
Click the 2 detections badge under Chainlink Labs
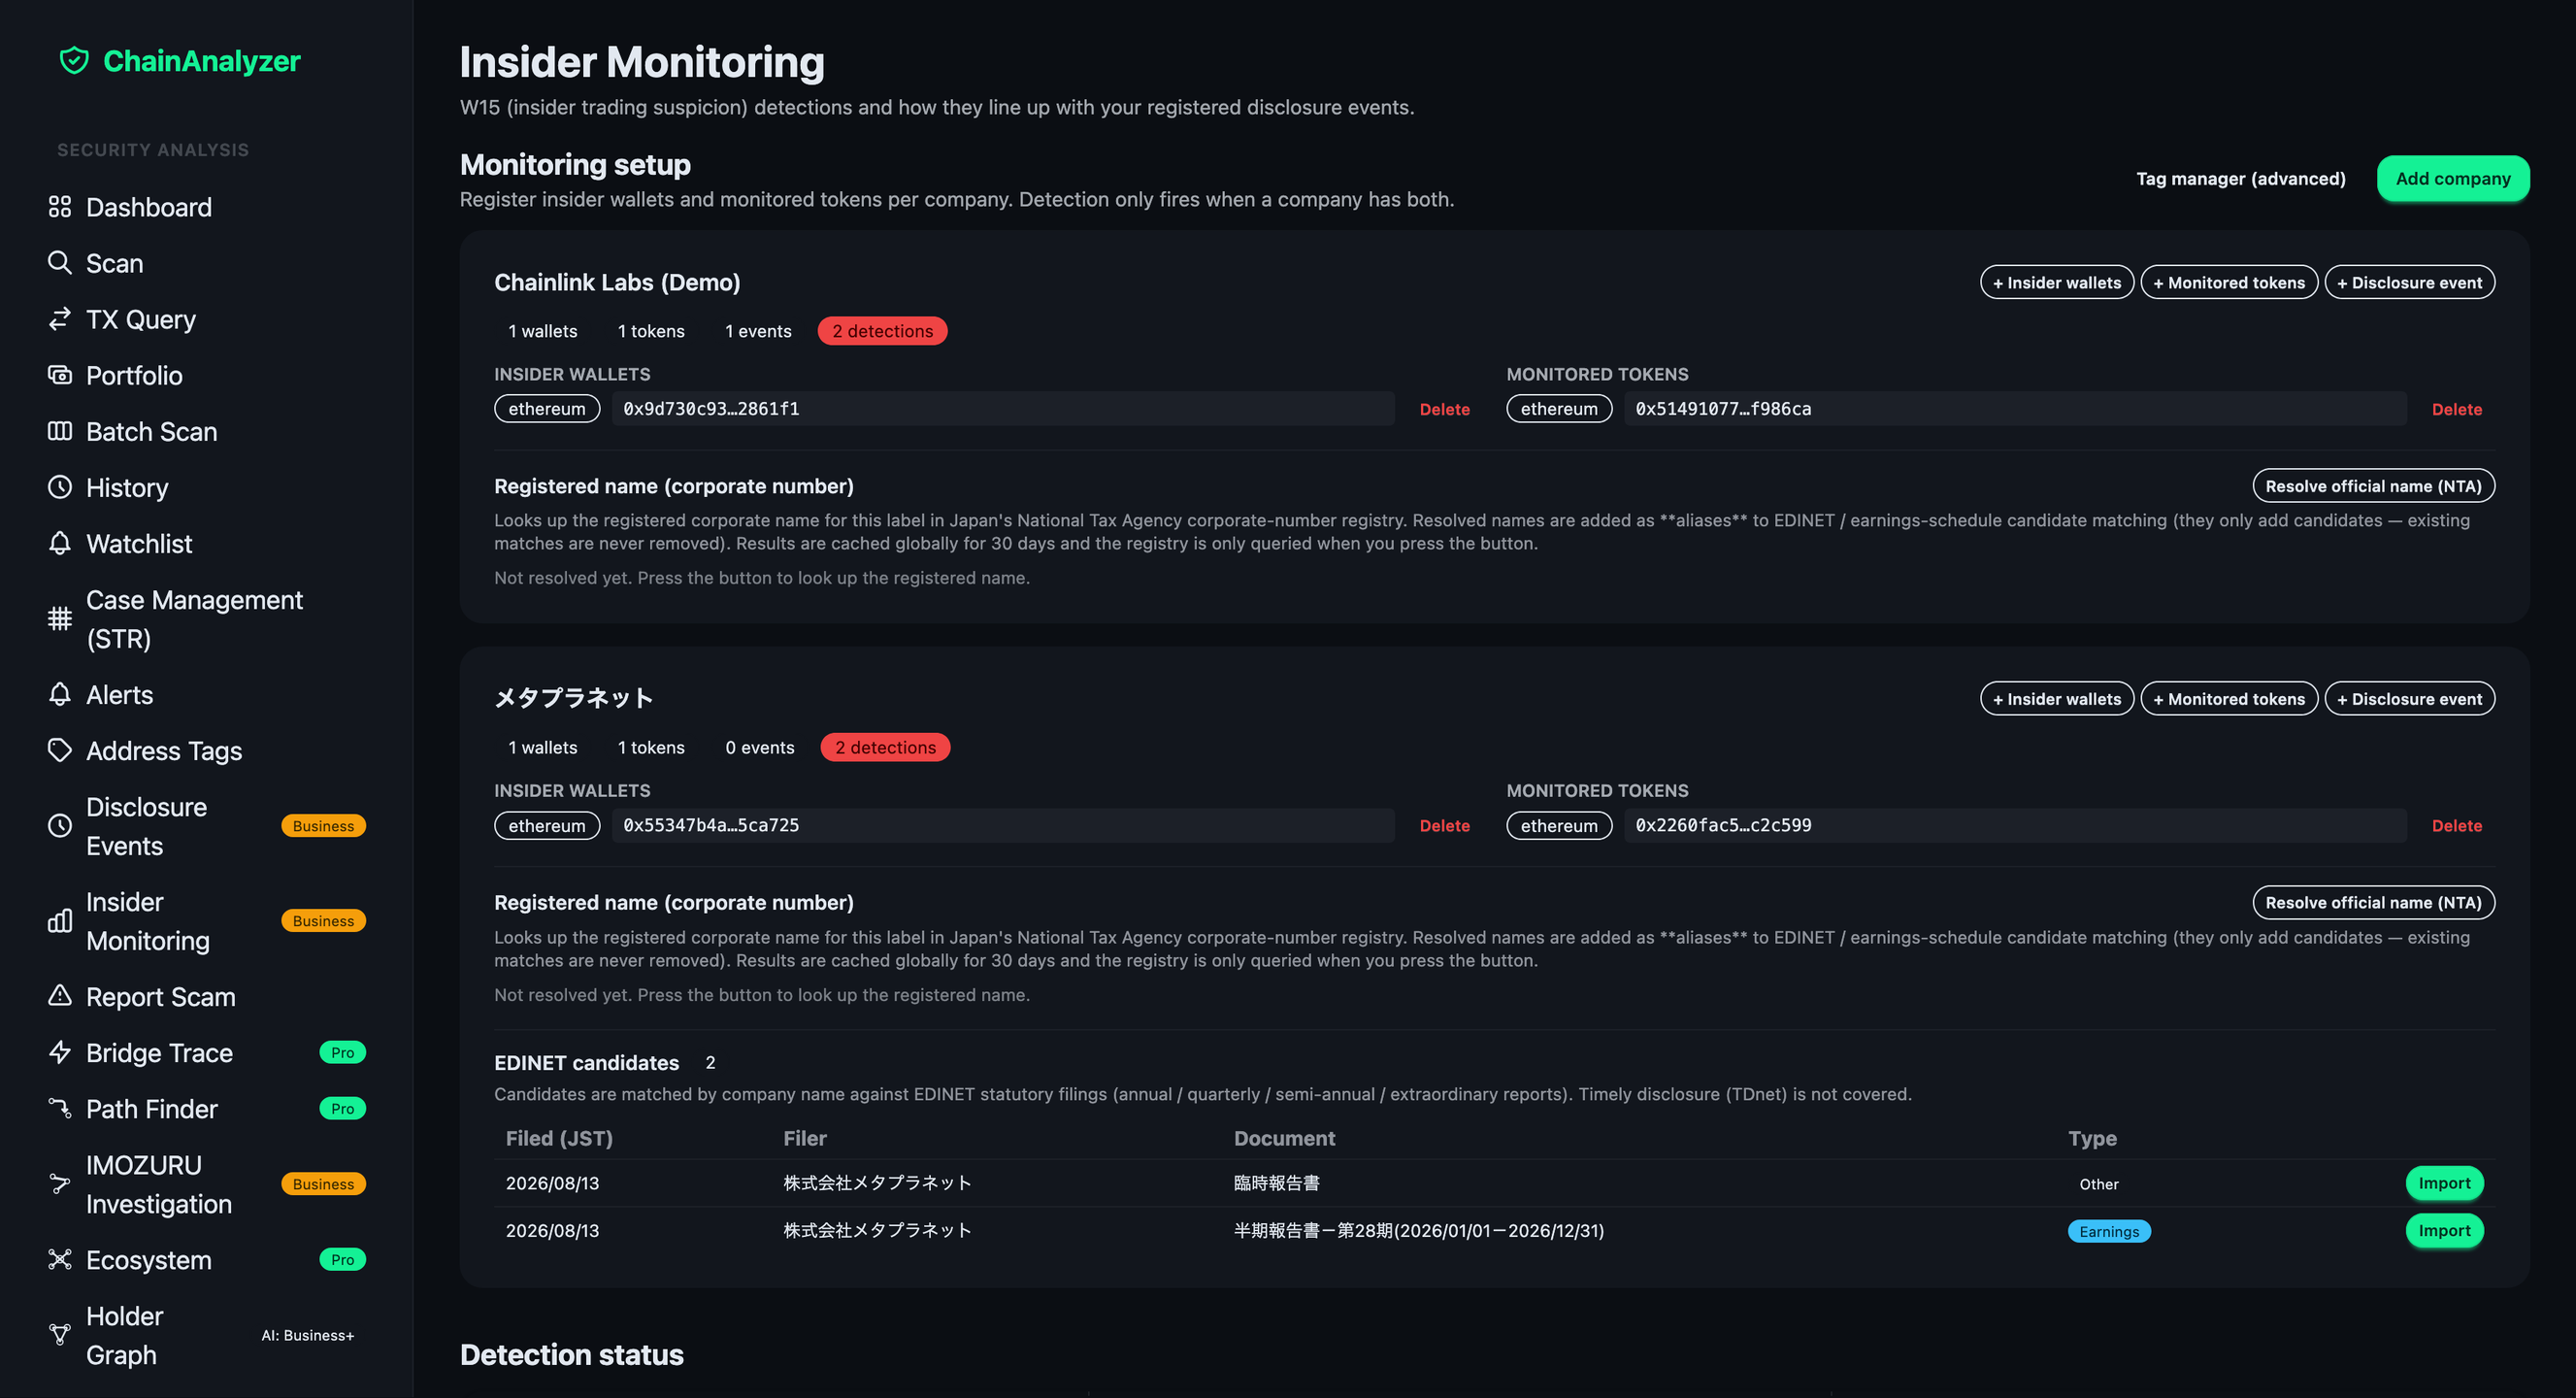click(x=882, y=331)
